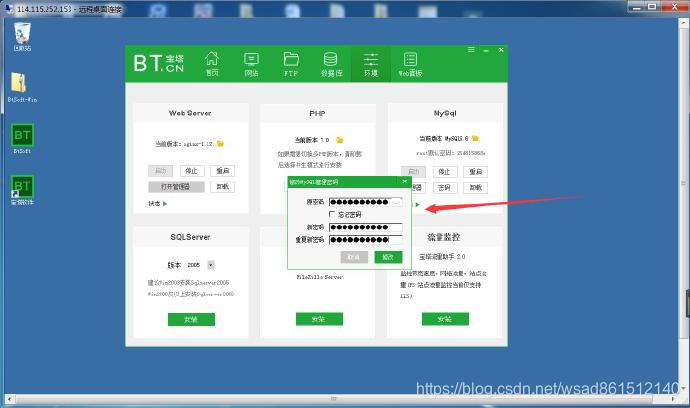
Task: Click the greyed MySql start button
Action: click(x=414, y=172)
